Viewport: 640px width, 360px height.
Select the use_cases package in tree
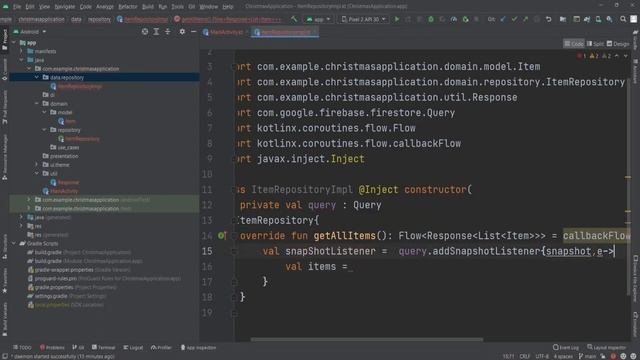coord(64,147)
